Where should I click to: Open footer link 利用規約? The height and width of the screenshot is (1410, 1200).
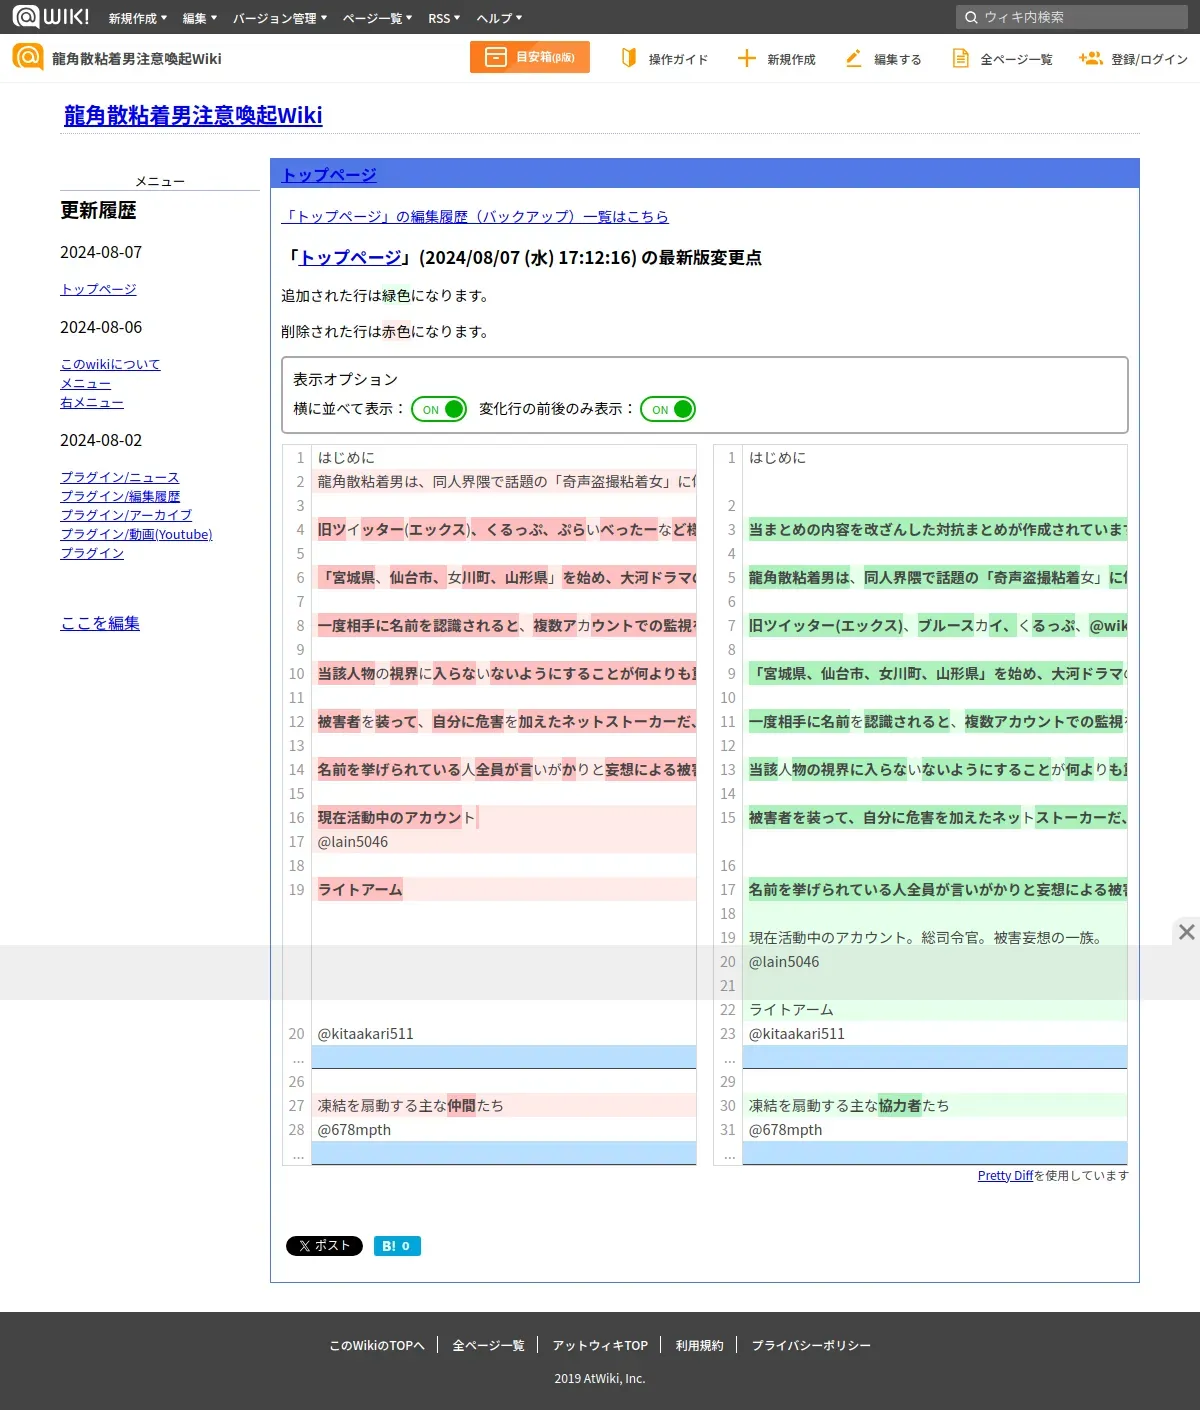click(699, 1345)
